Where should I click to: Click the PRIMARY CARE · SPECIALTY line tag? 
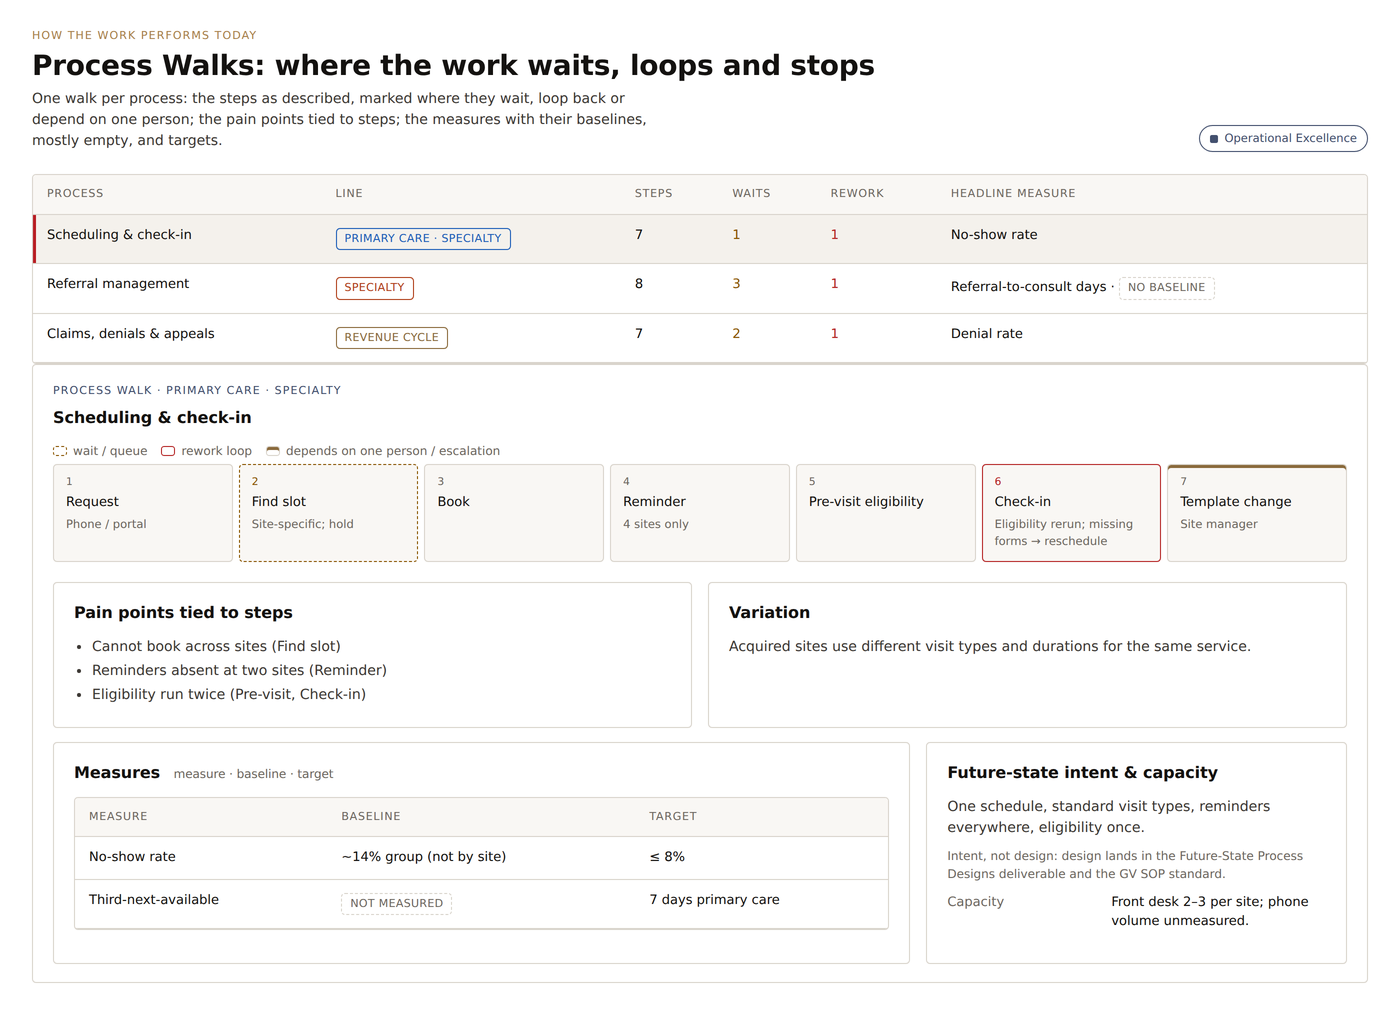423,239
